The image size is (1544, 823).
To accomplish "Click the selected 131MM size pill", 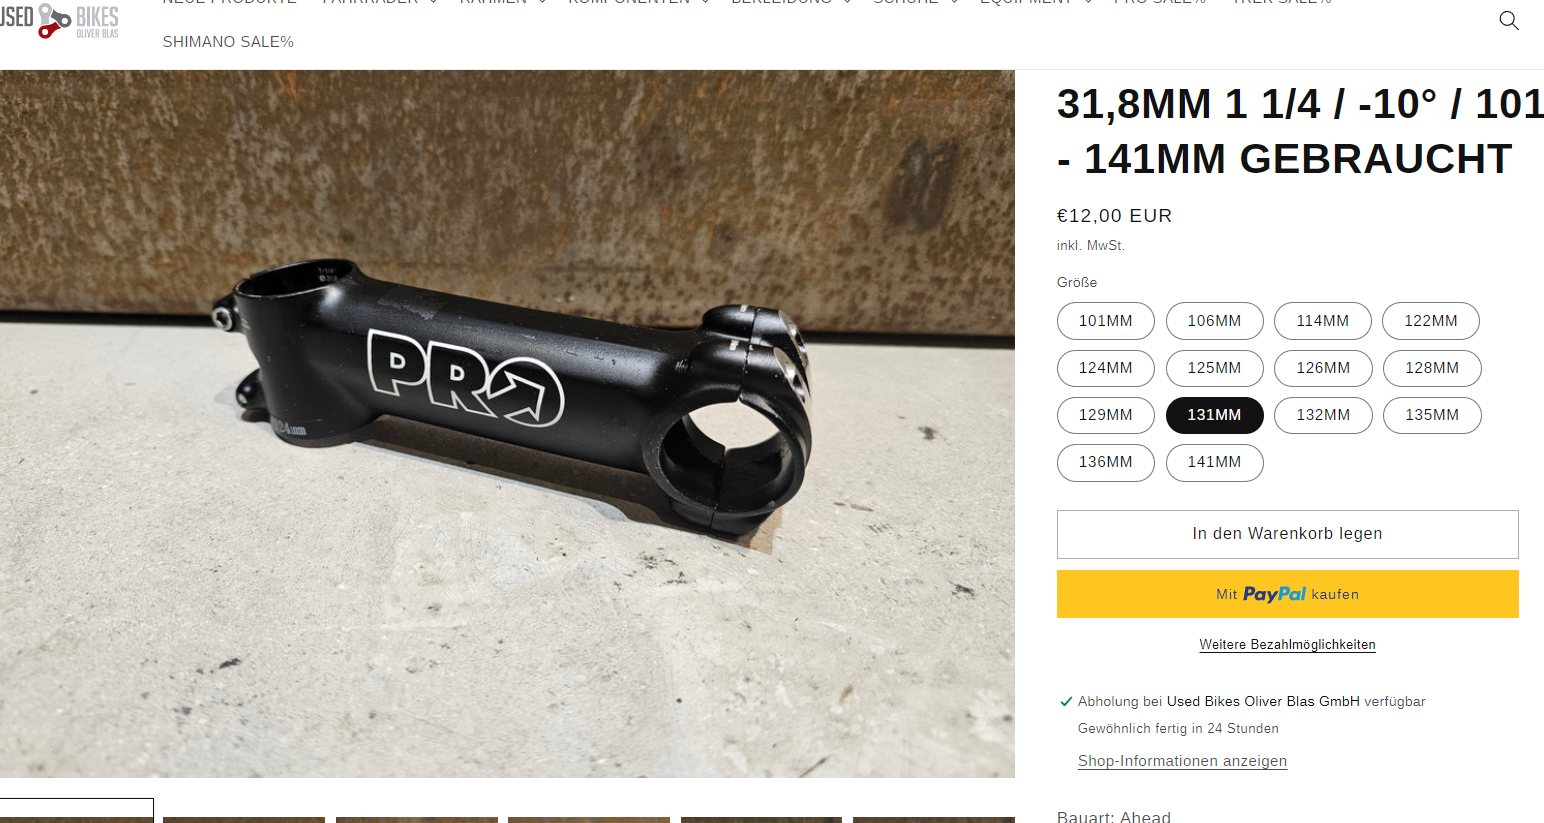I will click(x=1214, y=415).
